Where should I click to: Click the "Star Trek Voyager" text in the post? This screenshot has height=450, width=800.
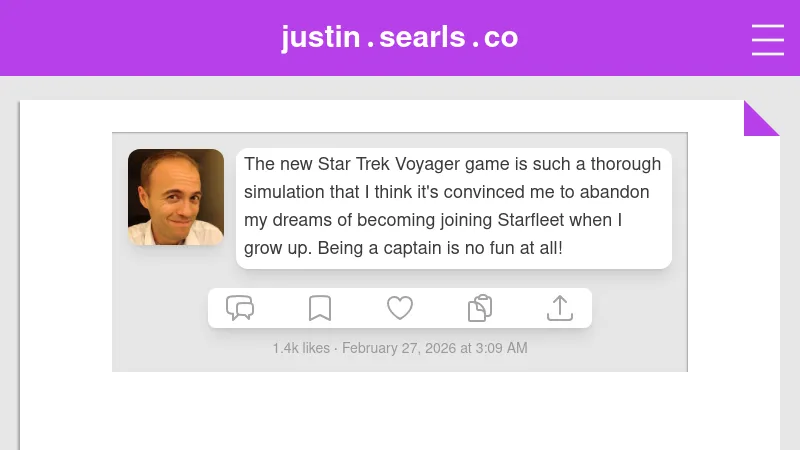tap(384, 164)
